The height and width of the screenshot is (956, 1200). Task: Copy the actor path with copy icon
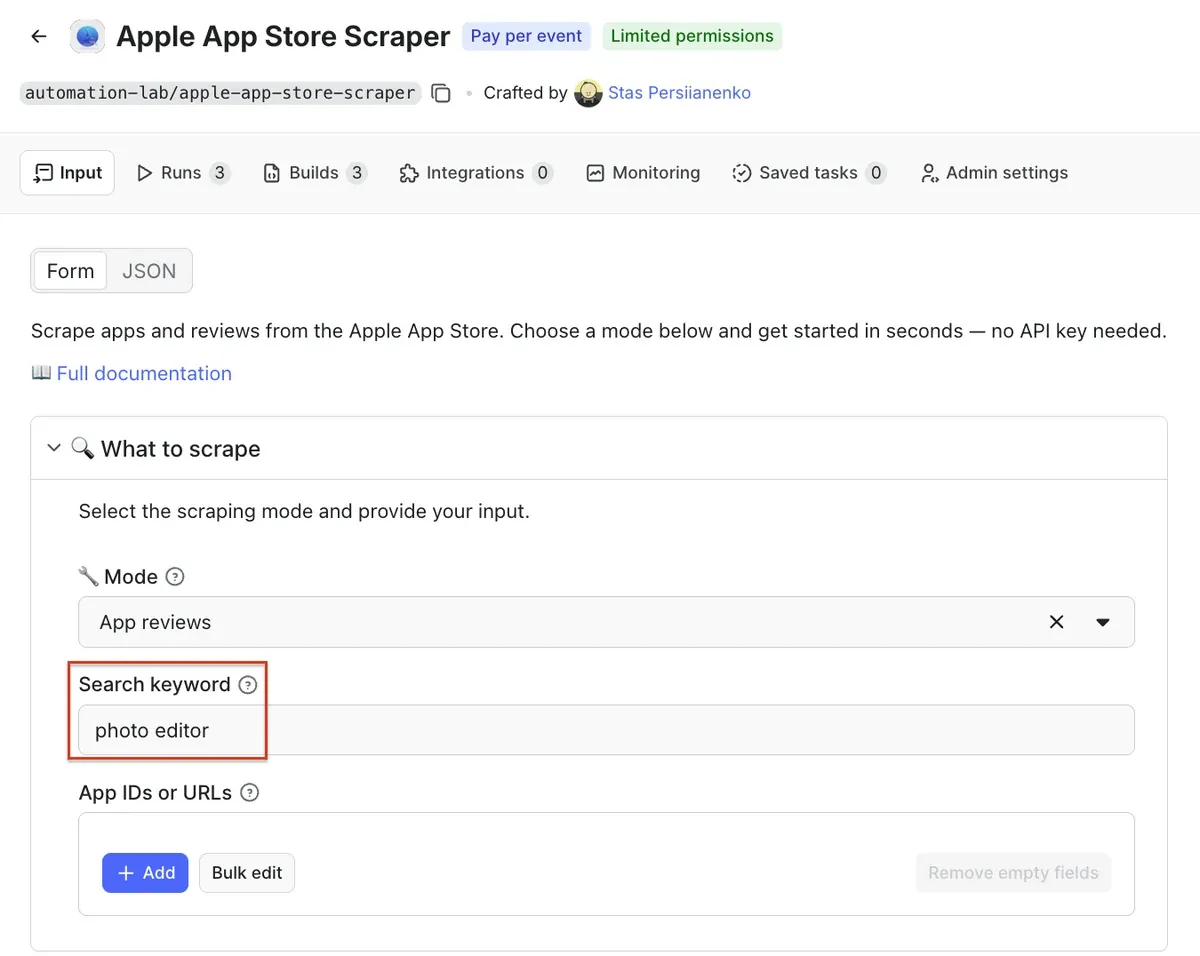click(441, 93)
